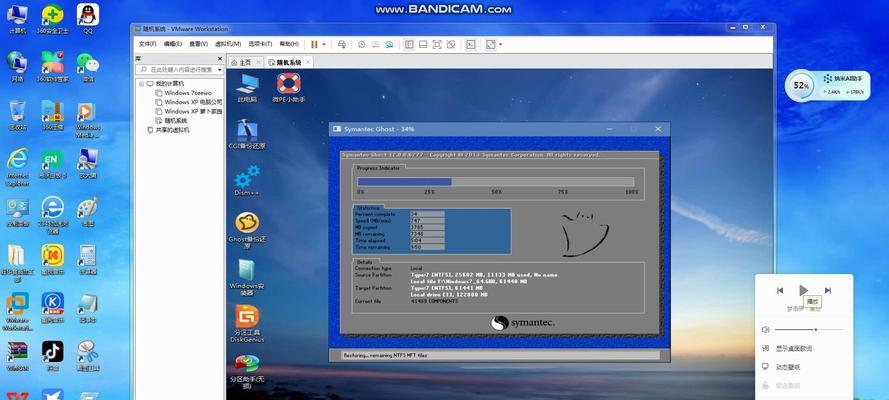Open the snapshot manager toolbar icon
The height and width of the screenshot is (400, 889).
[x=390, y=44]
